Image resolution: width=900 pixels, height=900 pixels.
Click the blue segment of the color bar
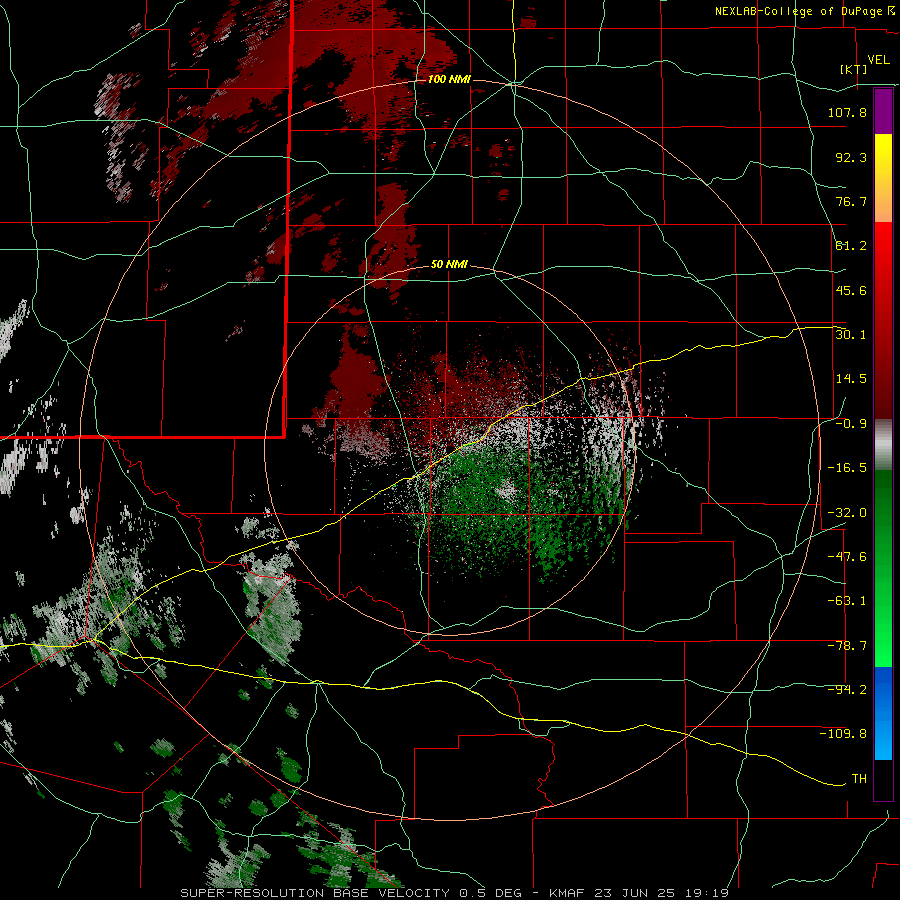pyautogui.click(x=883, y=713)
